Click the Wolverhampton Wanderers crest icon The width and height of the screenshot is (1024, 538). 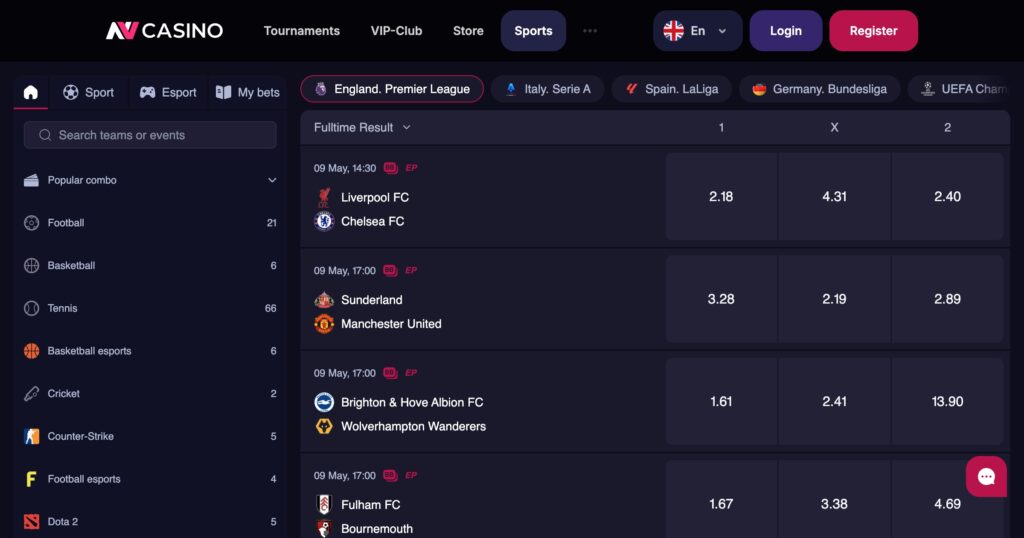pyautogui.click(x=324, y=426)
